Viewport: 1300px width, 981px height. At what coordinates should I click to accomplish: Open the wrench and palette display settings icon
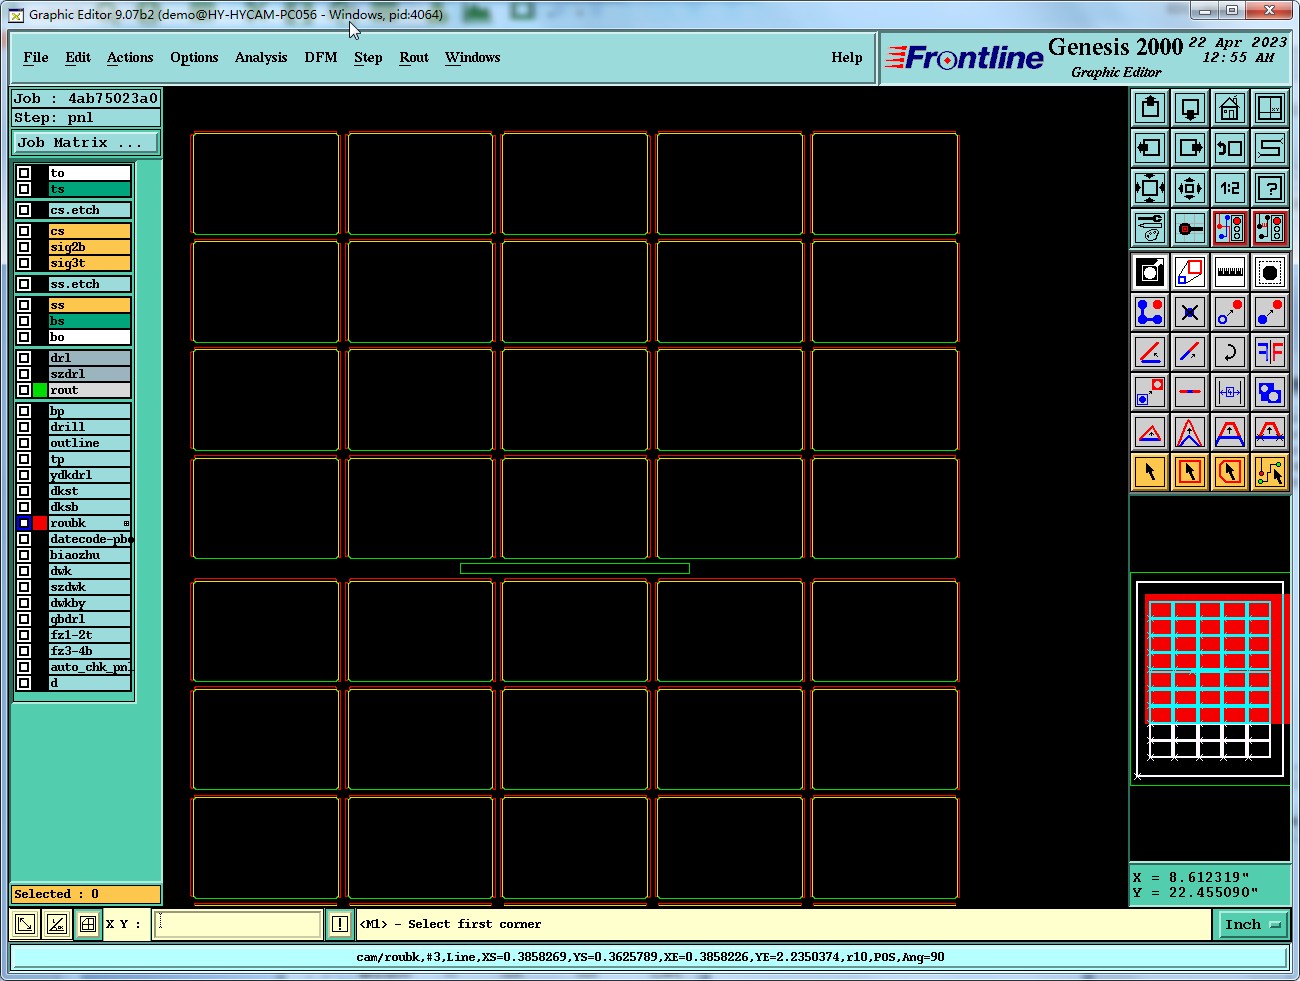point(1150,228)
